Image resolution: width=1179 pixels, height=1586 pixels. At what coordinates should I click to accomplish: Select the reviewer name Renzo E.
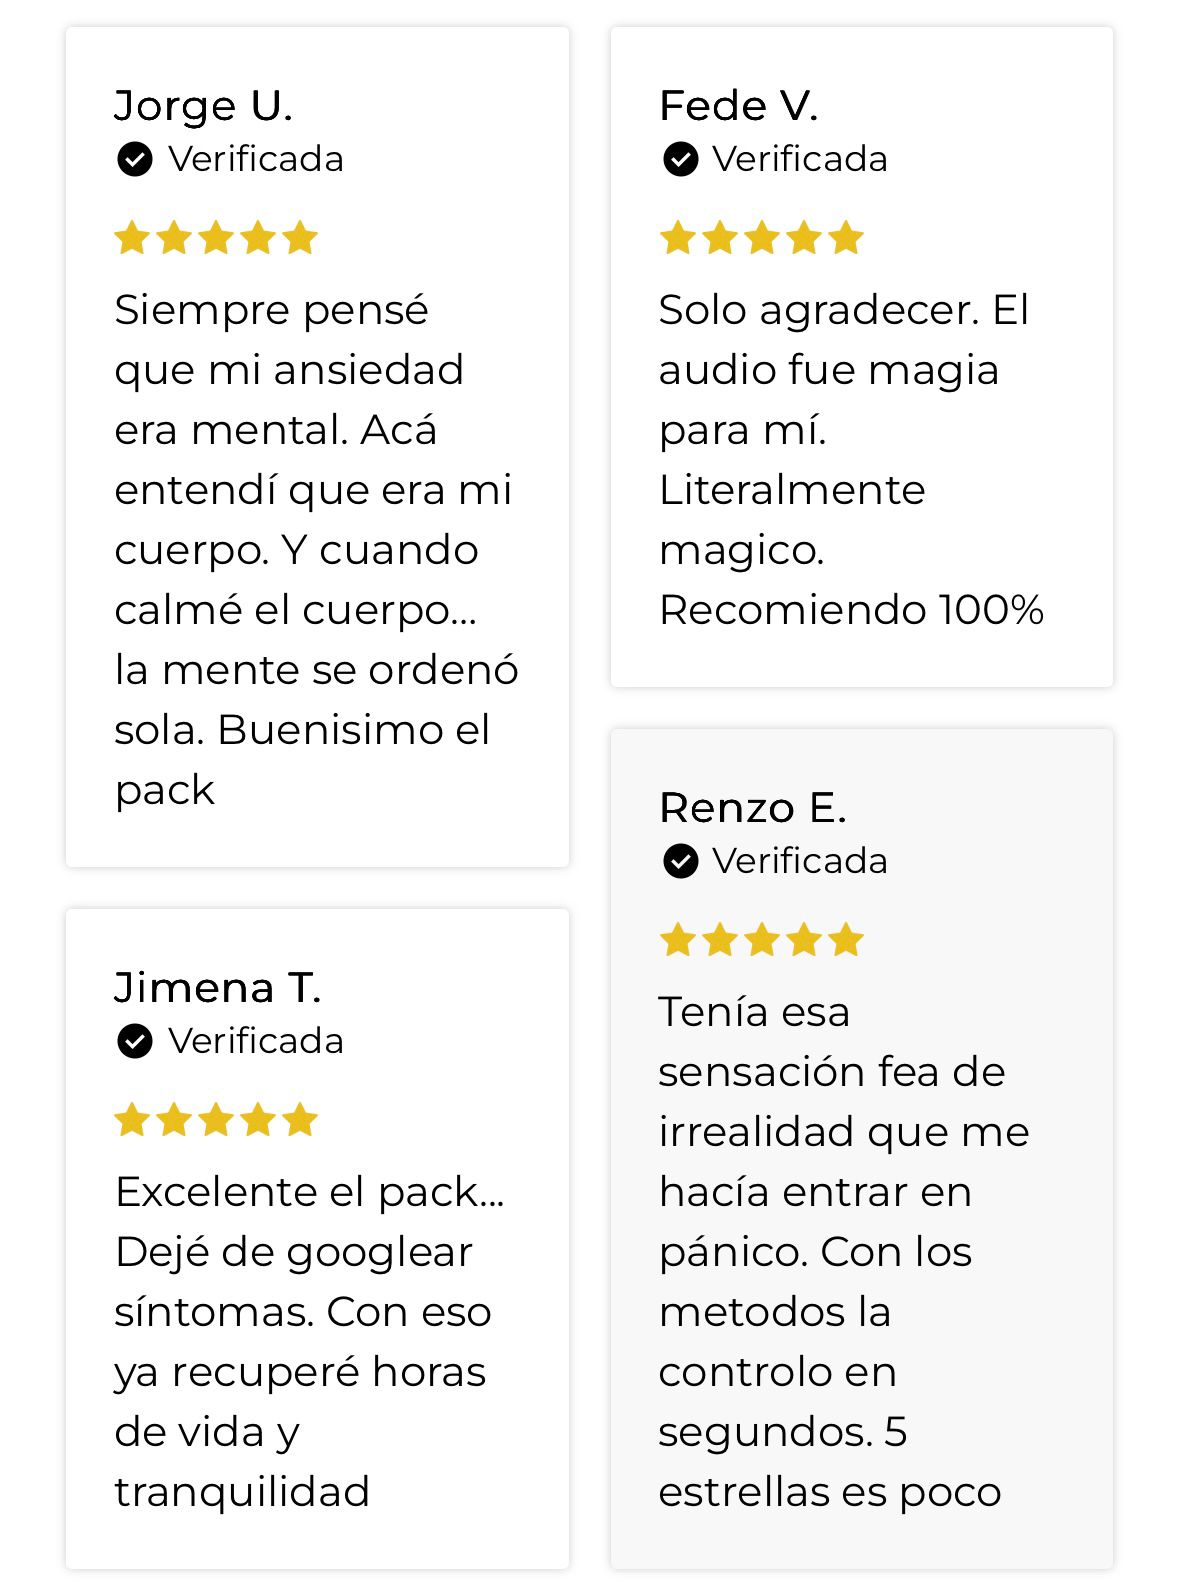(752, 808)
